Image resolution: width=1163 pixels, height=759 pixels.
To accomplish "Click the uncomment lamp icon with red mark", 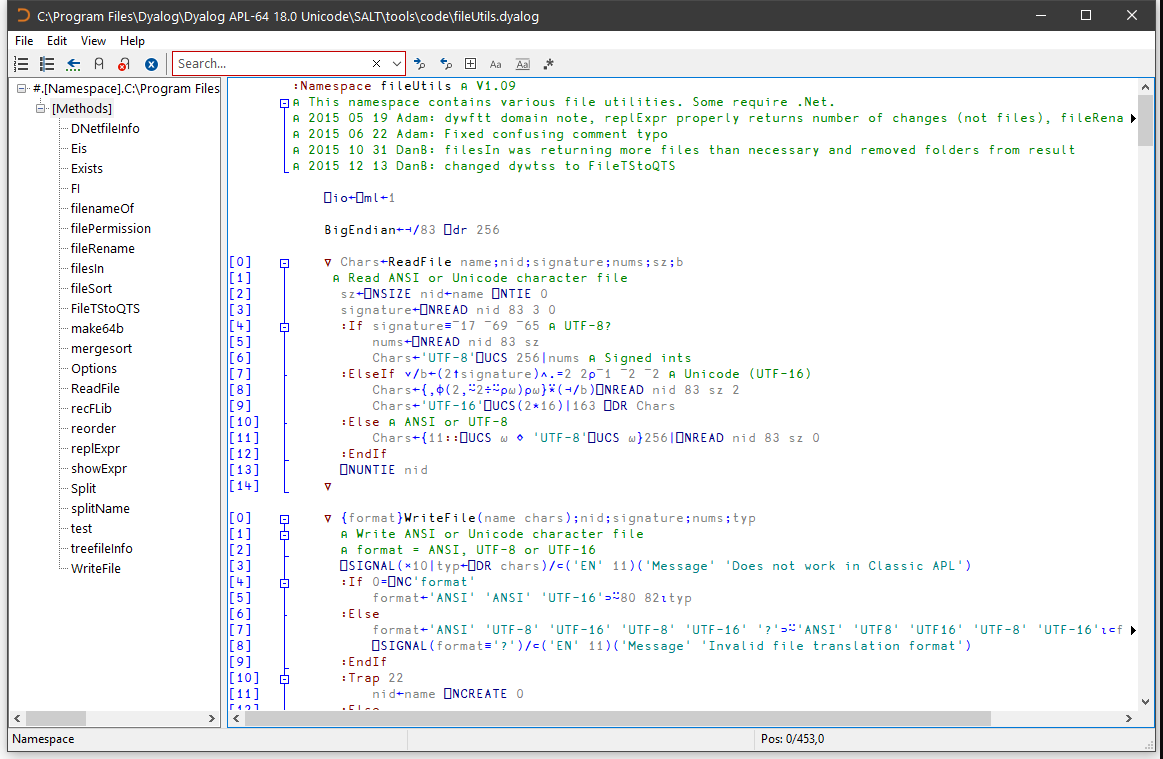I will (x=124, y=64).
